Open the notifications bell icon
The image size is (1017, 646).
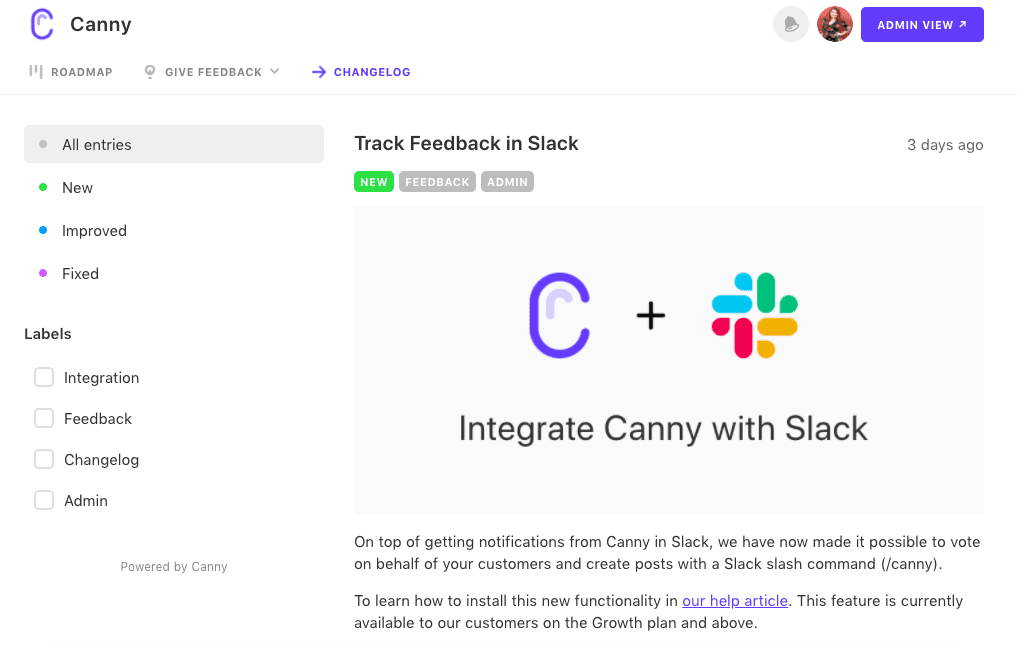(x=791, y=25)
